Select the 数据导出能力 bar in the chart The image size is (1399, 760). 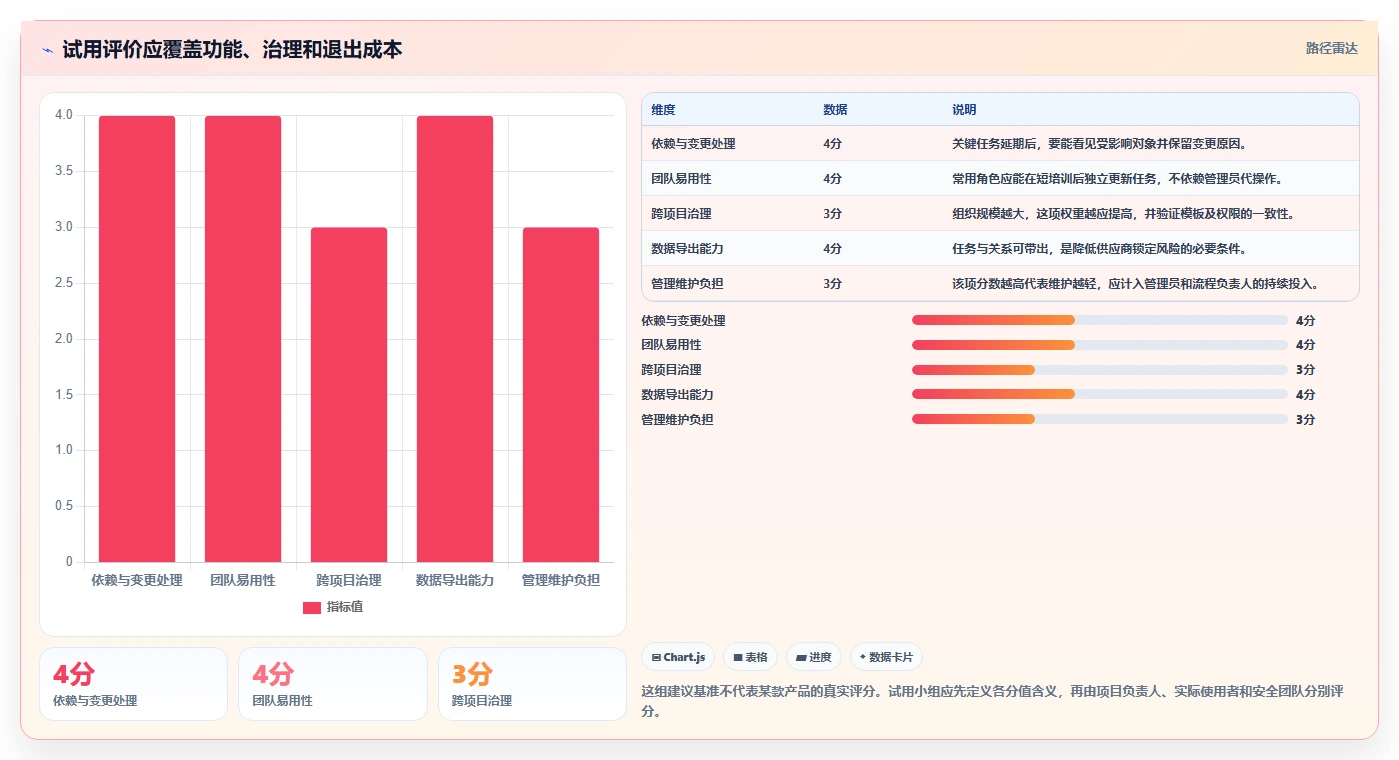pyautogui.click(x=455, y=339)
